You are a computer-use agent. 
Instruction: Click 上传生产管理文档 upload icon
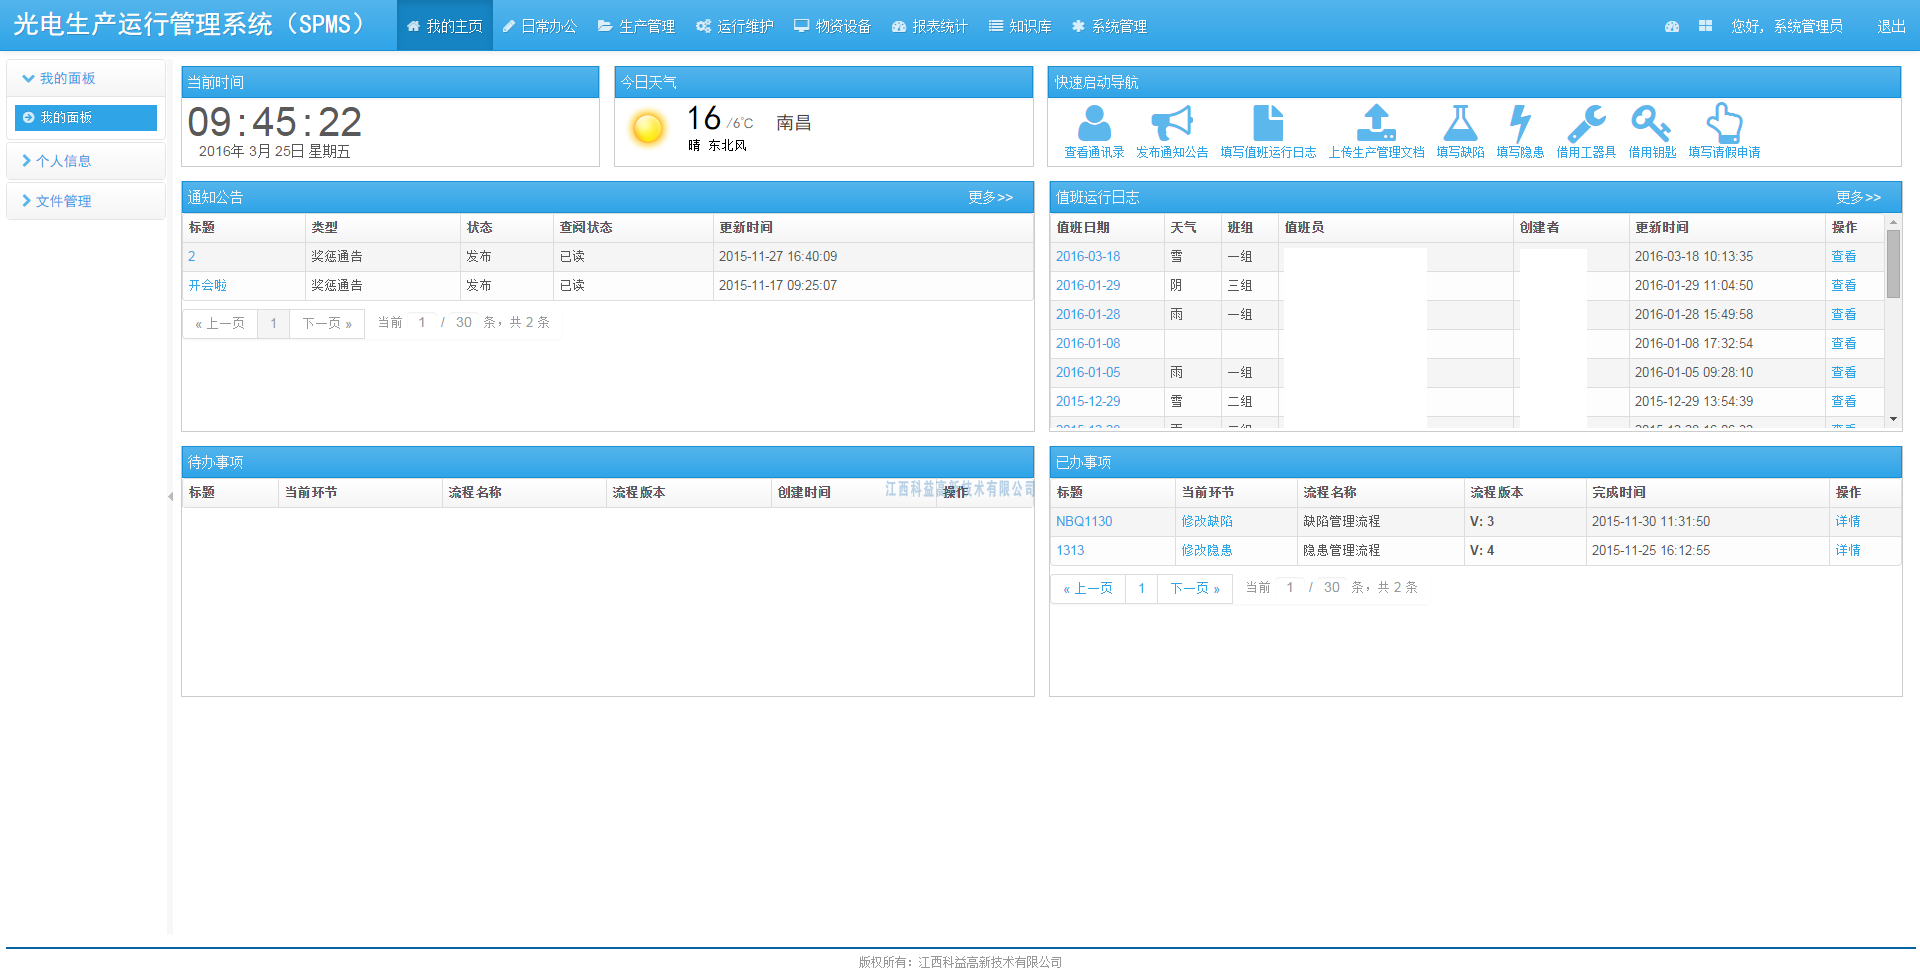(x=1376, y=124)
